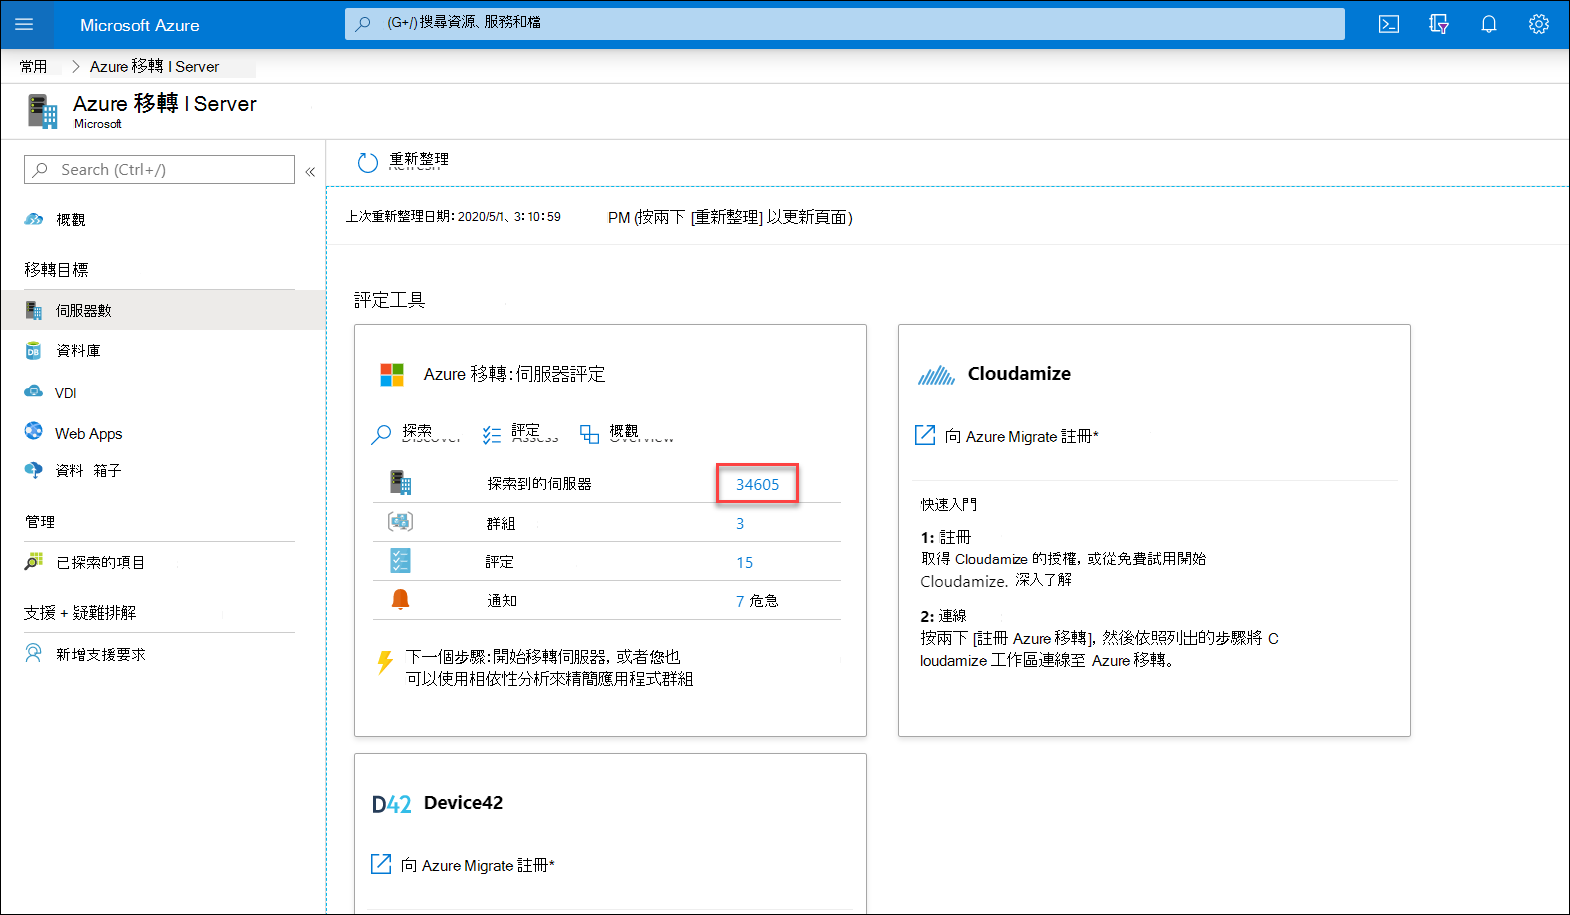This screenshot has width=1570, height=915.
Task: Go to 常用 breadcrumb
Action: coord(33,66)
